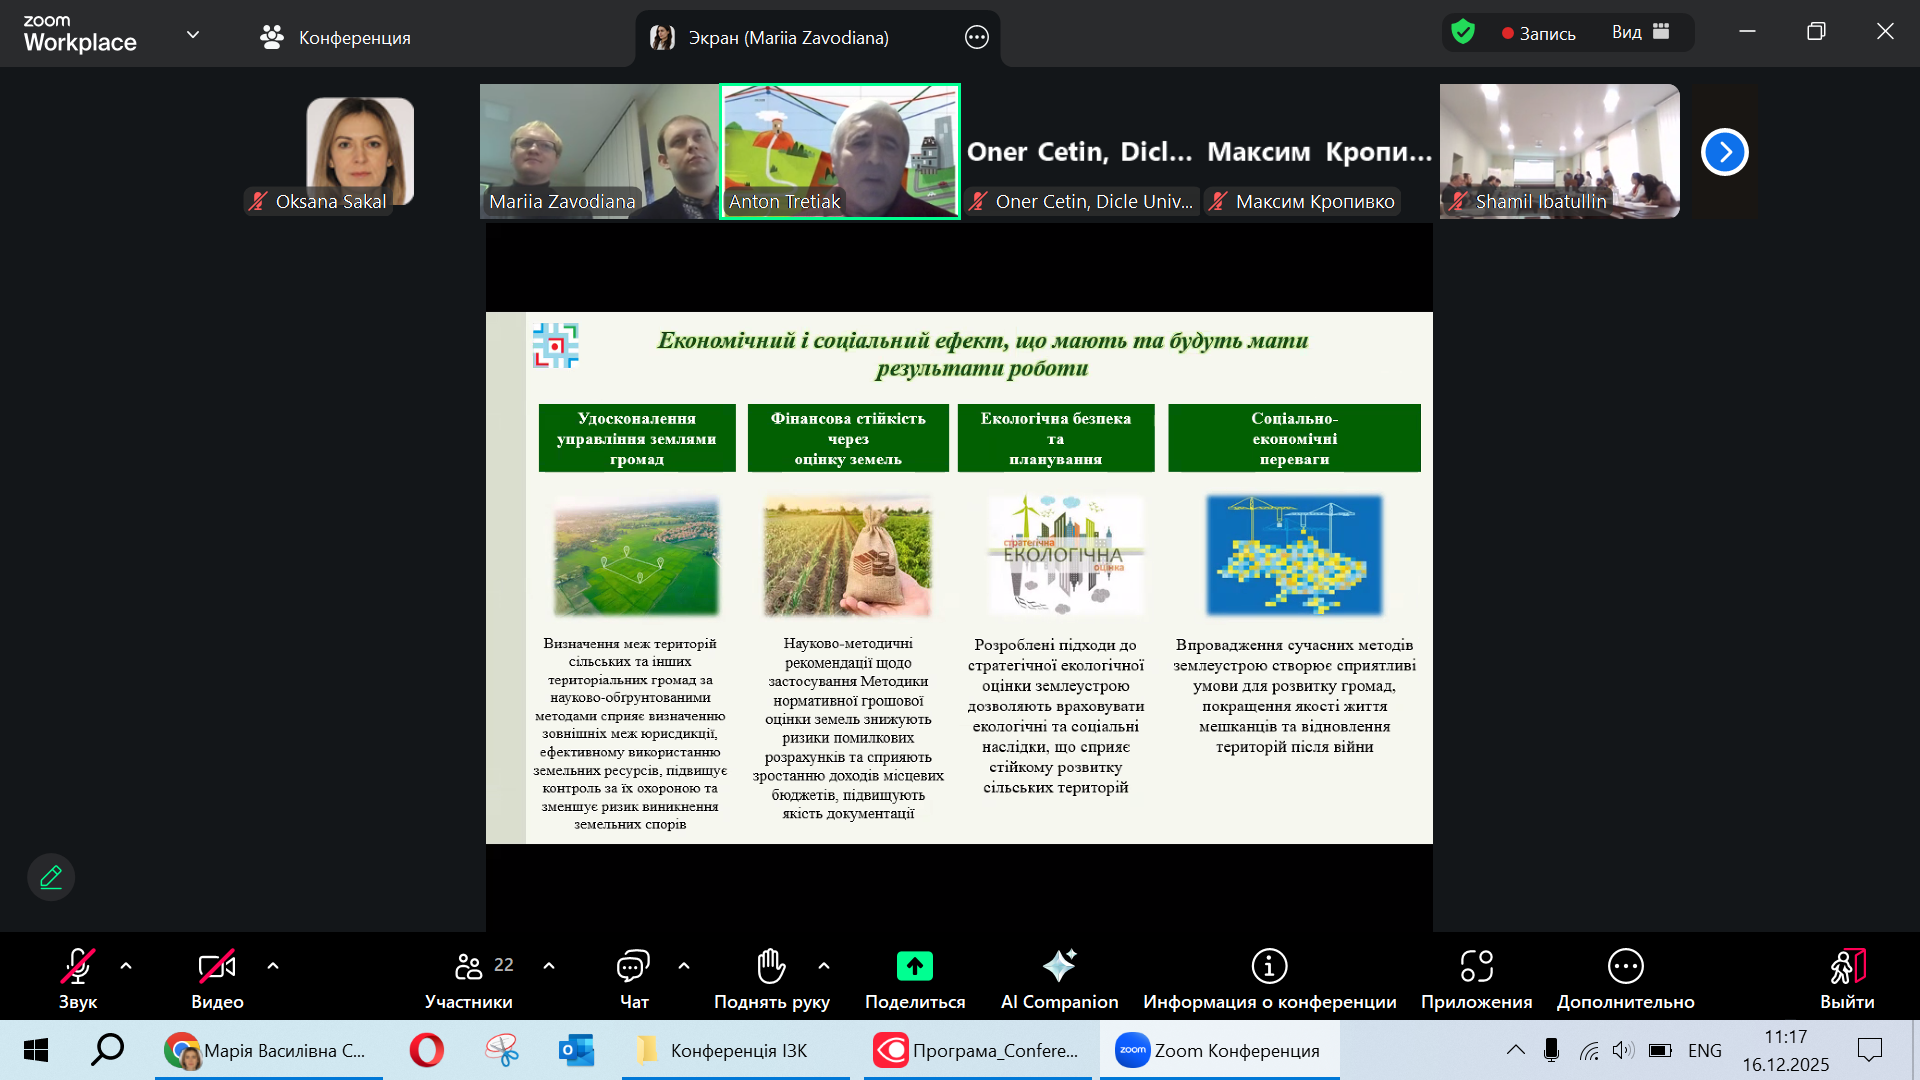Open the green encryption shield icon
Image resolution: width=1920 pixels, height=1080 pixels.
tap(1463, 32)
